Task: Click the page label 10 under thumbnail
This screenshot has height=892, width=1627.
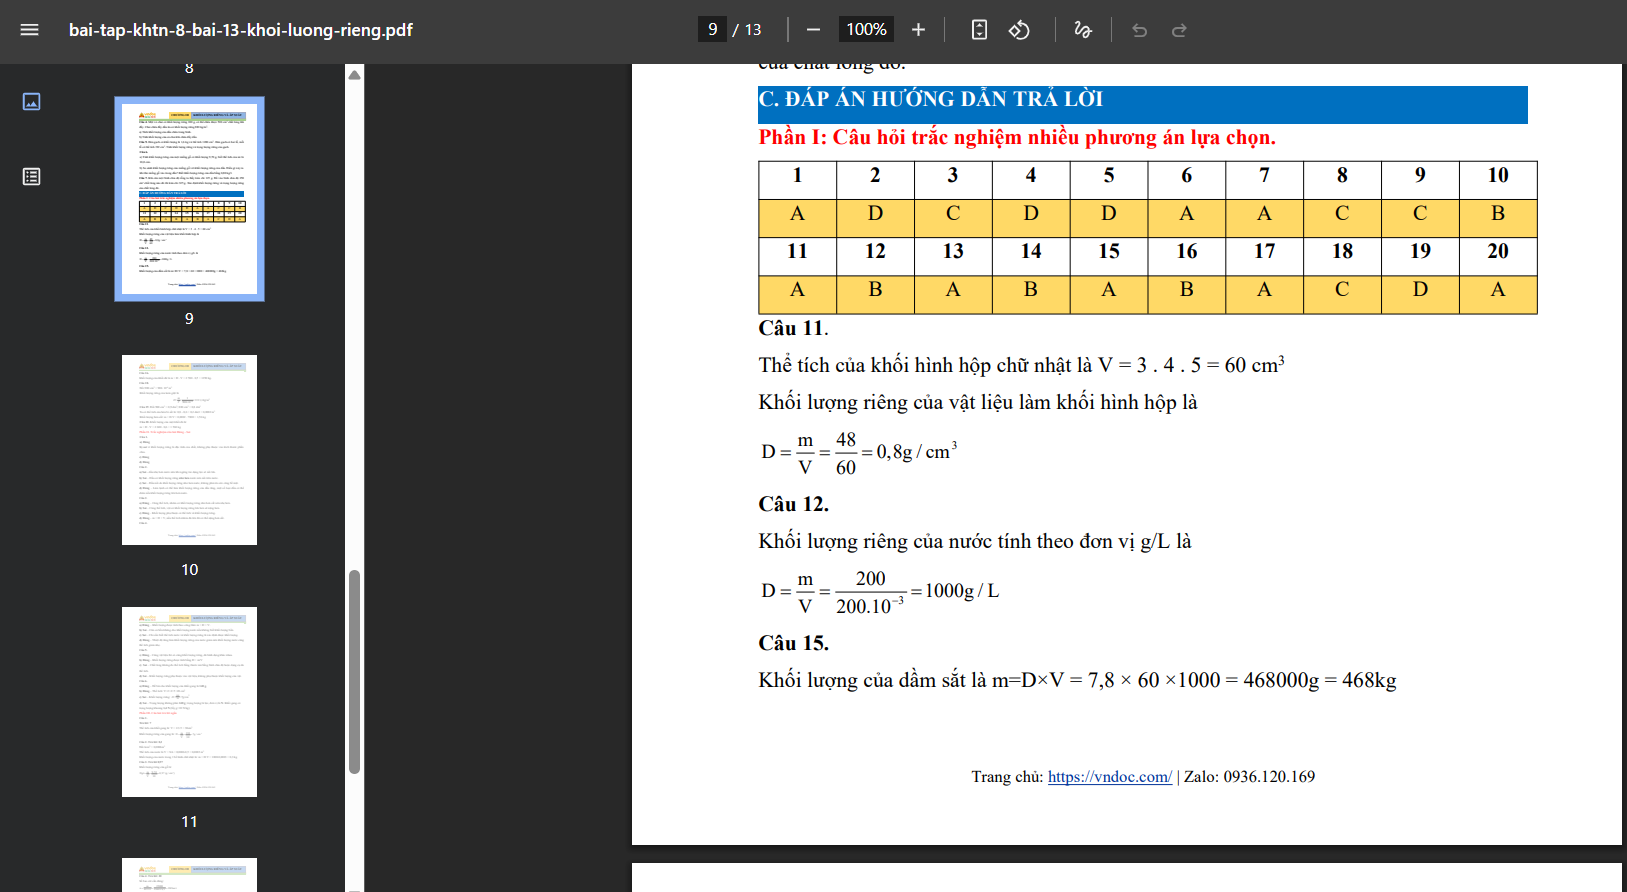Action: (189, 570)
